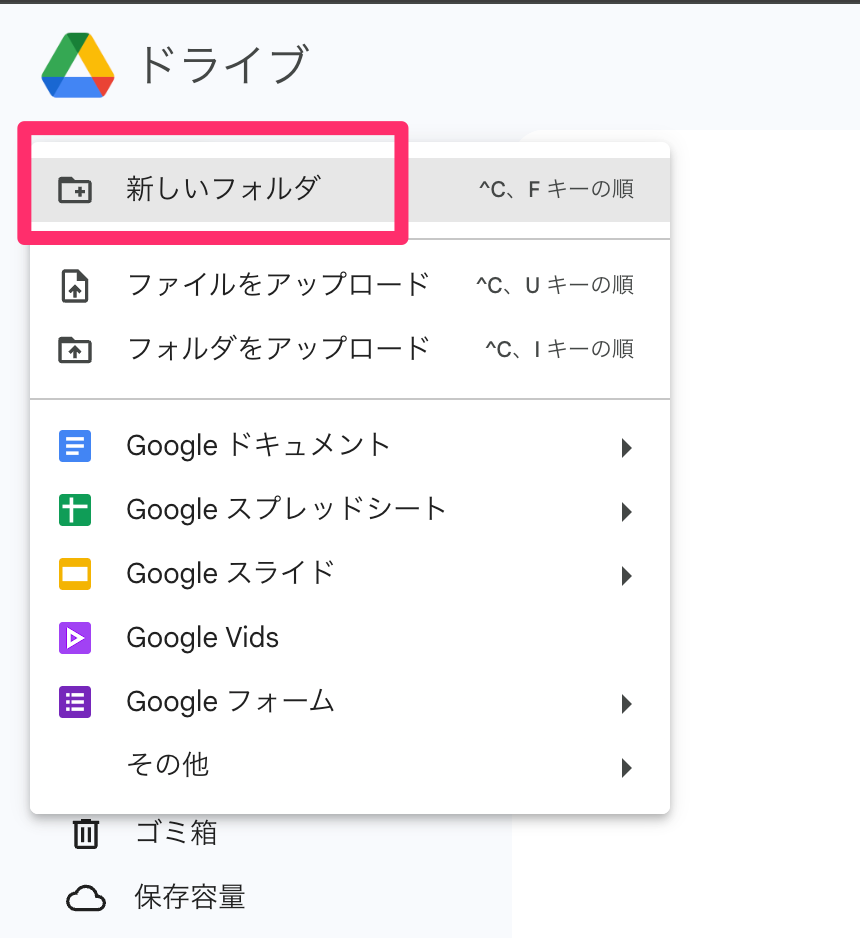
Task: Open 保存容量 in the sidebar
Action: click(190, 897)
